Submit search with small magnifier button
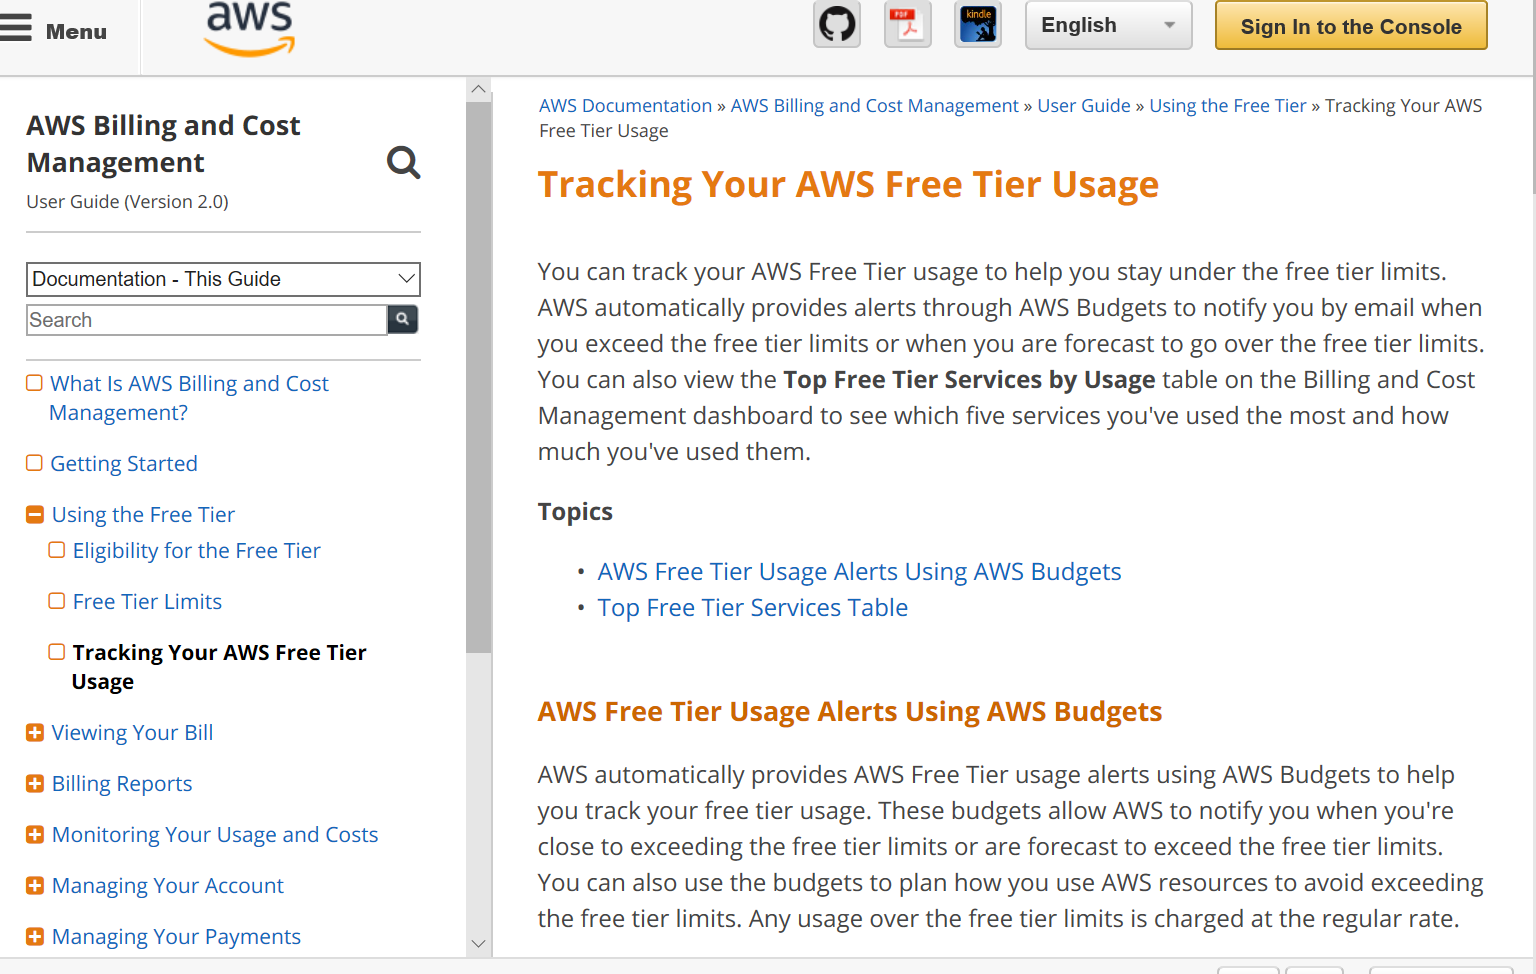This screenshot has width=1536, height=974. 402,319
